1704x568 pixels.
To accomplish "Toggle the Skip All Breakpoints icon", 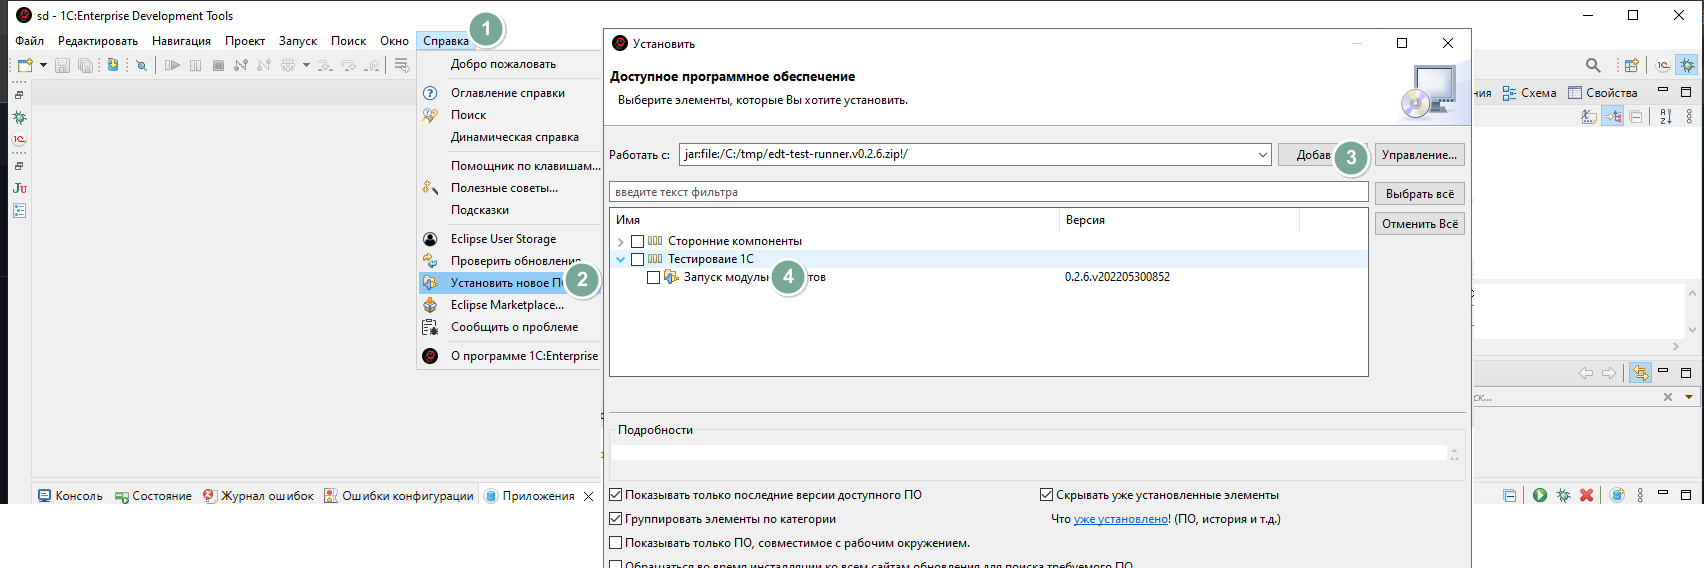I will pyautogui.click(x=141, y=65).
